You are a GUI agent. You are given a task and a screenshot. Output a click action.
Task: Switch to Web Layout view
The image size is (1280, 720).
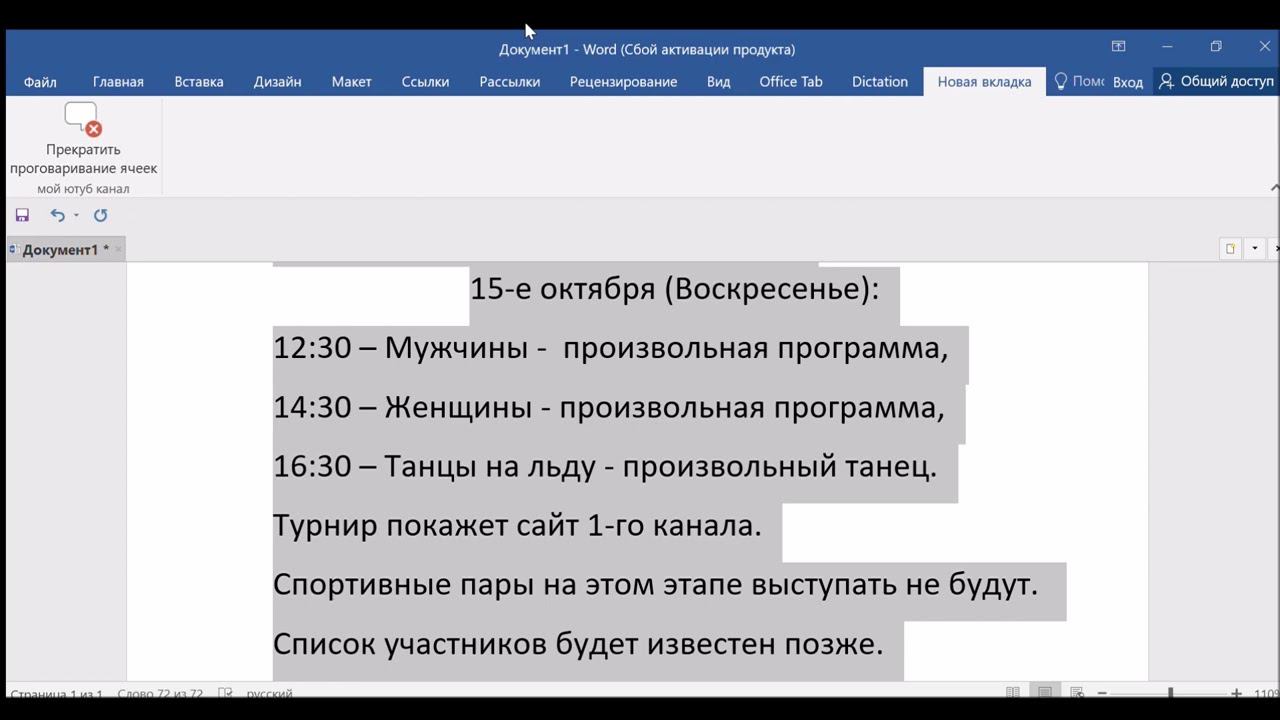[x=1077, y=693]
